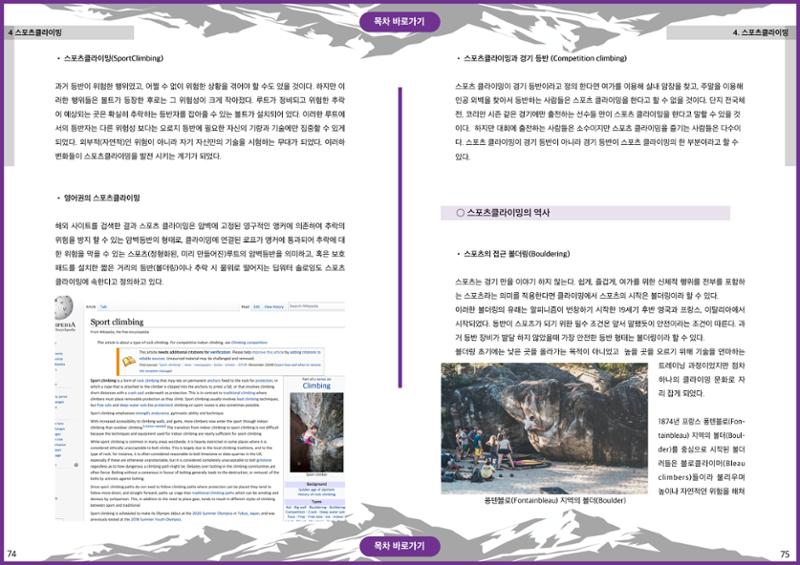Click the heading 스포츠클라이밍(SportClimbing)

click(113, 58)
